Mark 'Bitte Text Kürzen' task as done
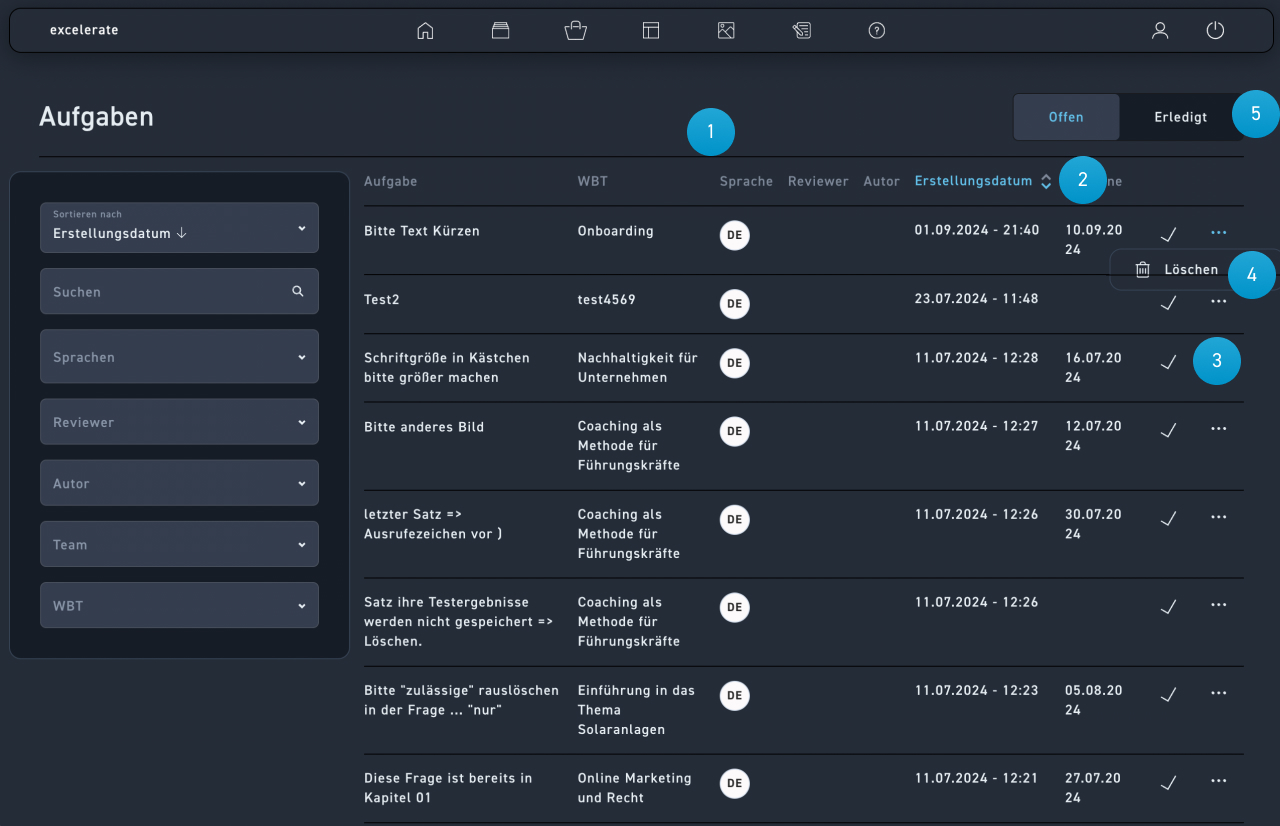The image size is (1280, 826). click(x=1167, y=234)
